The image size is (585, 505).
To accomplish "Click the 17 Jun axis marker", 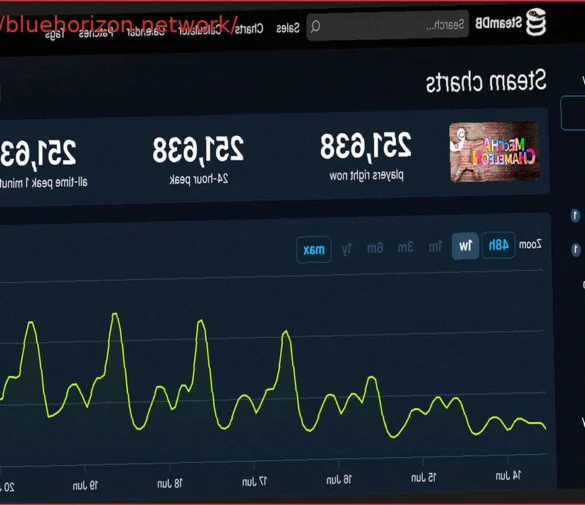I will (x=254, y=482).
